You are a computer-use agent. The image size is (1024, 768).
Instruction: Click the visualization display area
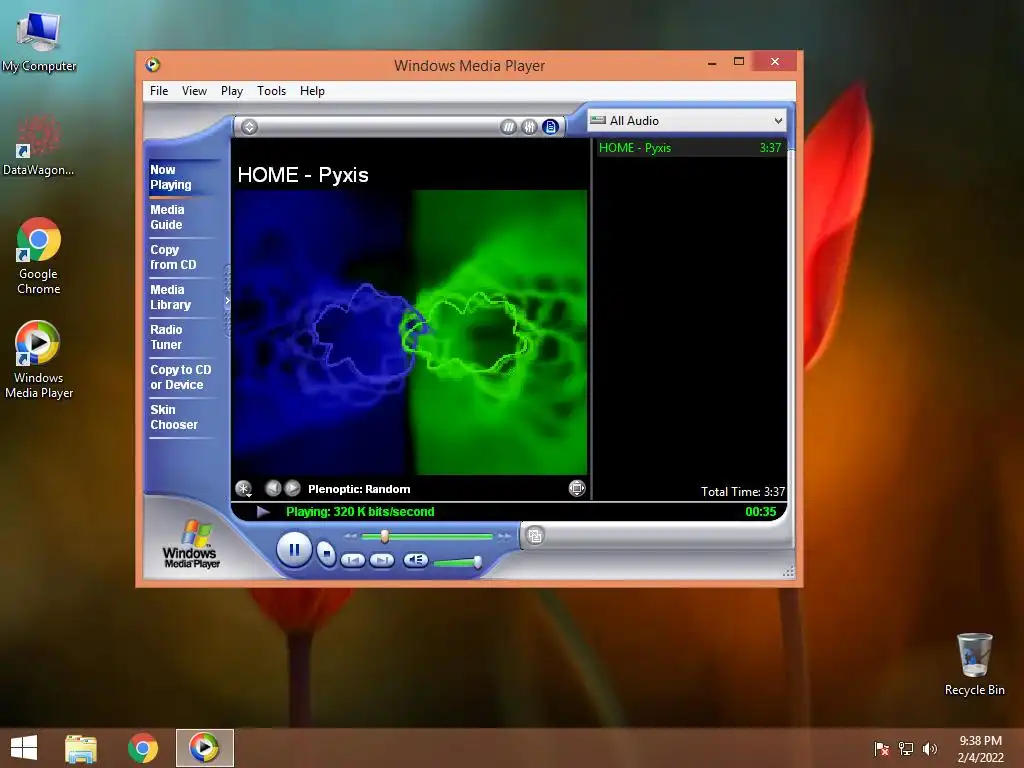(410, 332)
